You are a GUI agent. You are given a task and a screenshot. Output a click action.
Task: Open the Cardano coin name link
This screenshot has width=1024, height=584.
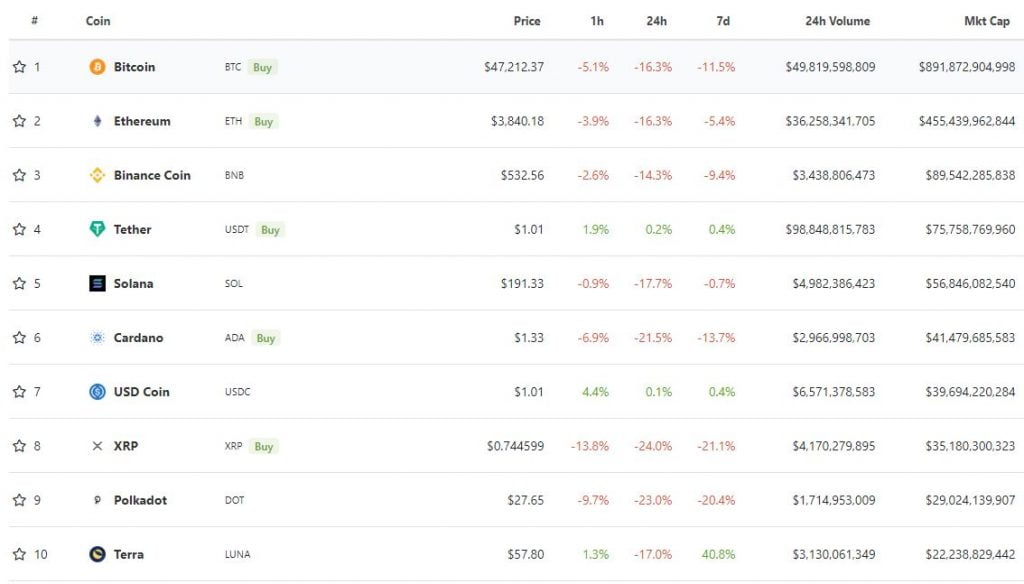pyautogui.click(x=138, y=338)
